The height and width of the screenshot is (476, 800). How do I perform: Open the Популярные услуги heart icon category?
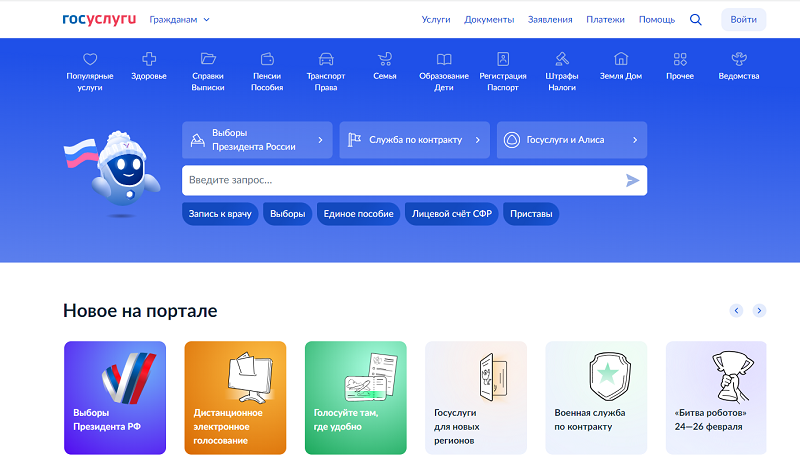coord(90,59)
